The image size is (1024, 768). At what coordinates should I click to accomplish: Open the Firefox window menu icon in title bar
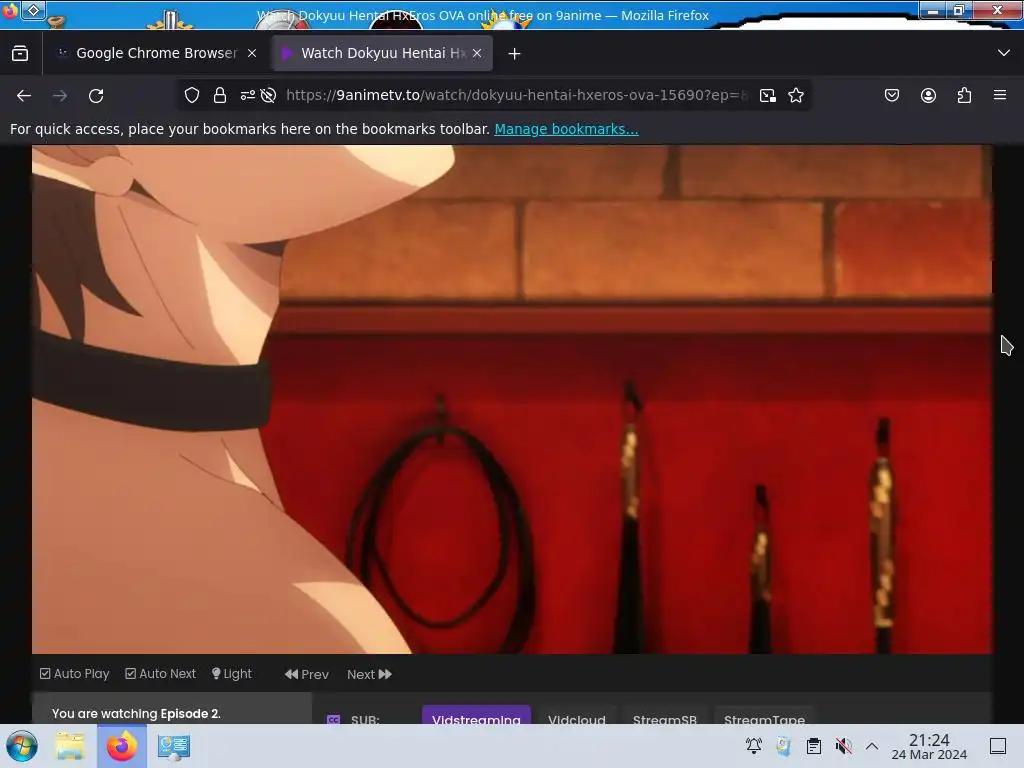pyautogui.click(x=10, y=10)
